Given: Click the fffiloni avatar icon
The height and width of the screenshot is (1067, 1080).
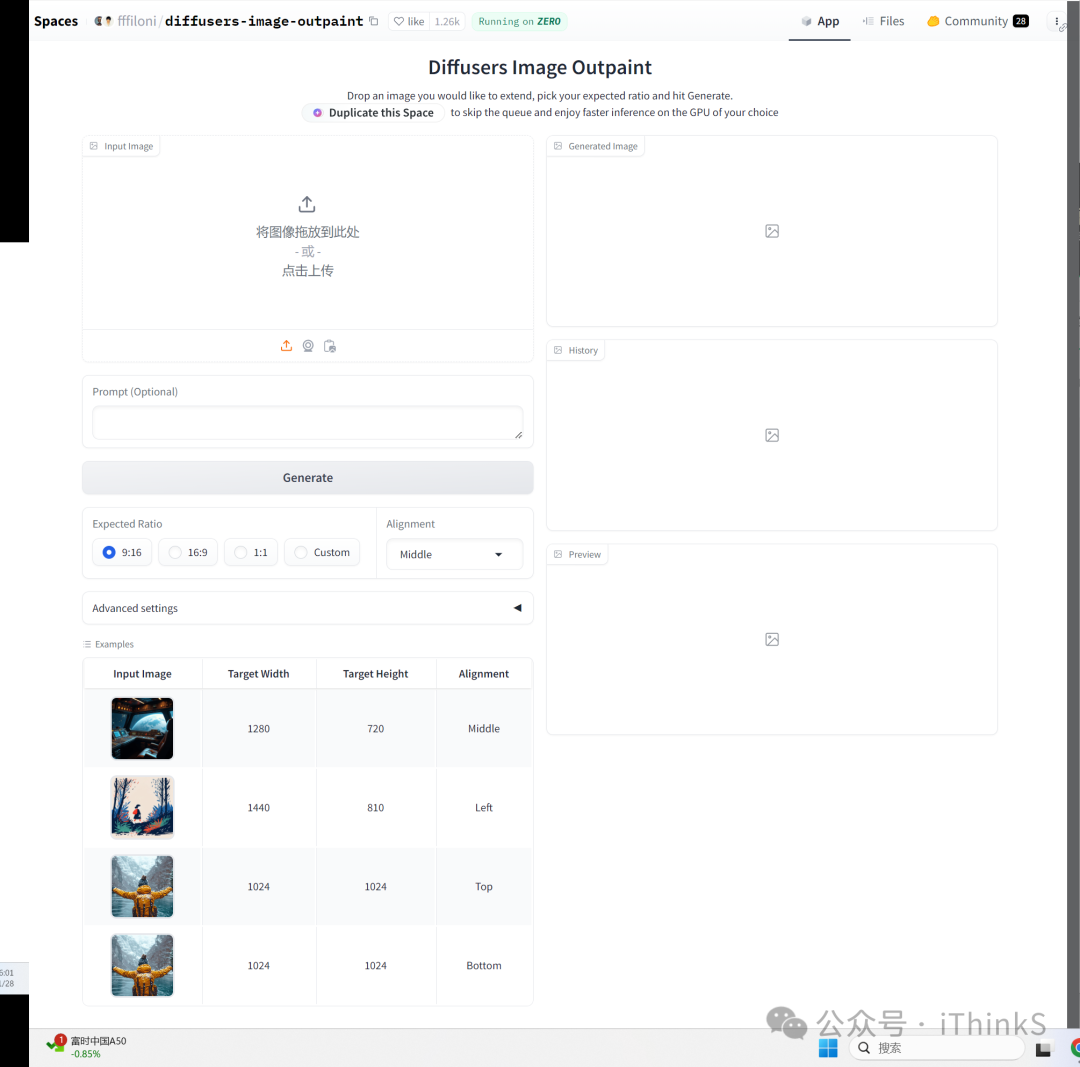Looking at the screenshot, I should tap(103, 21).
